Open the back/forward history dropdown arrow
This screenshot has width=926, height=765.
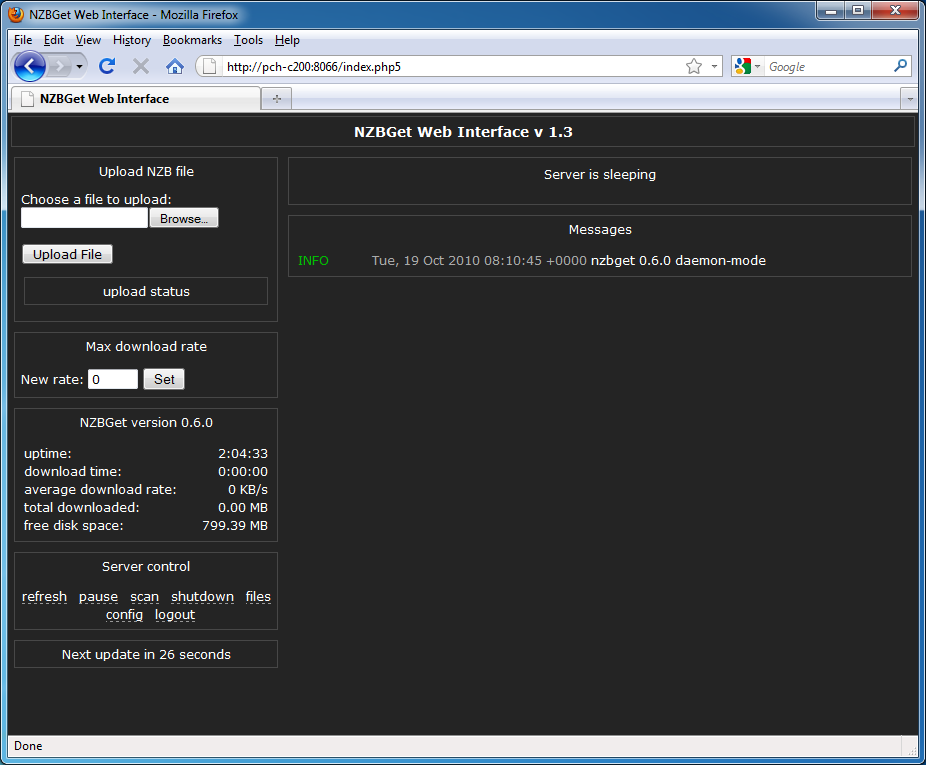[79, 67]
